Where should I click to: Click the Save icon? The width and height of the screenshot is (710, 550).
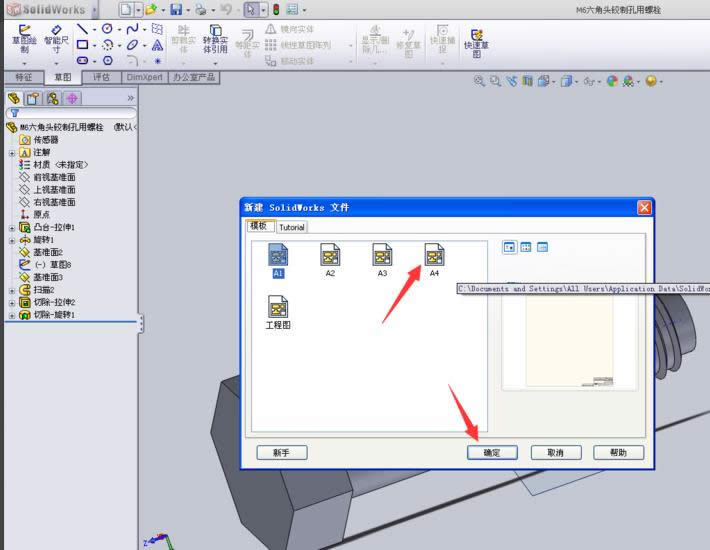(176, 10)
